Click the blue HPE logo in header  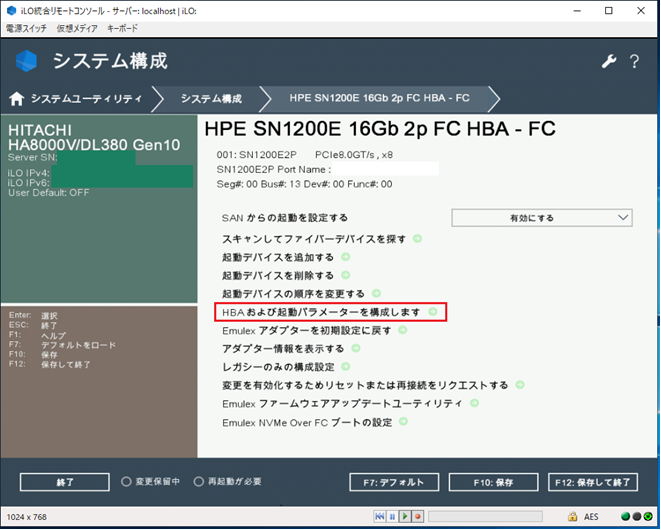coord(26,61)
